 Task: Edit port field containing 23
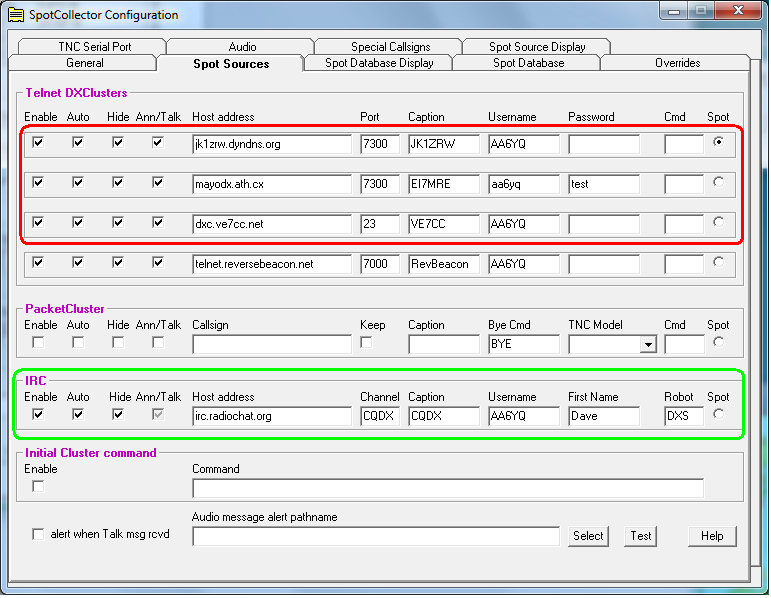(380, 224)
